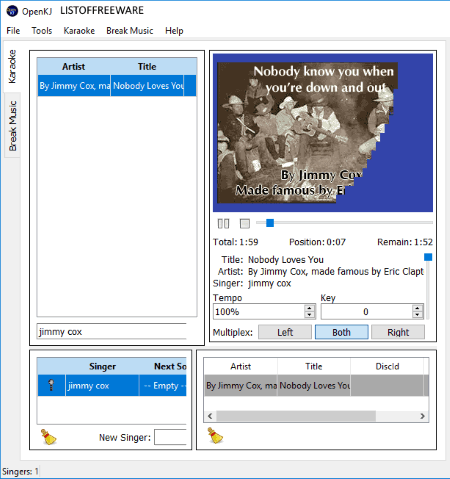The width and height of the screenshot is (450, 479).
Task: Click the Next Song column header
Action: pos(163,366)
